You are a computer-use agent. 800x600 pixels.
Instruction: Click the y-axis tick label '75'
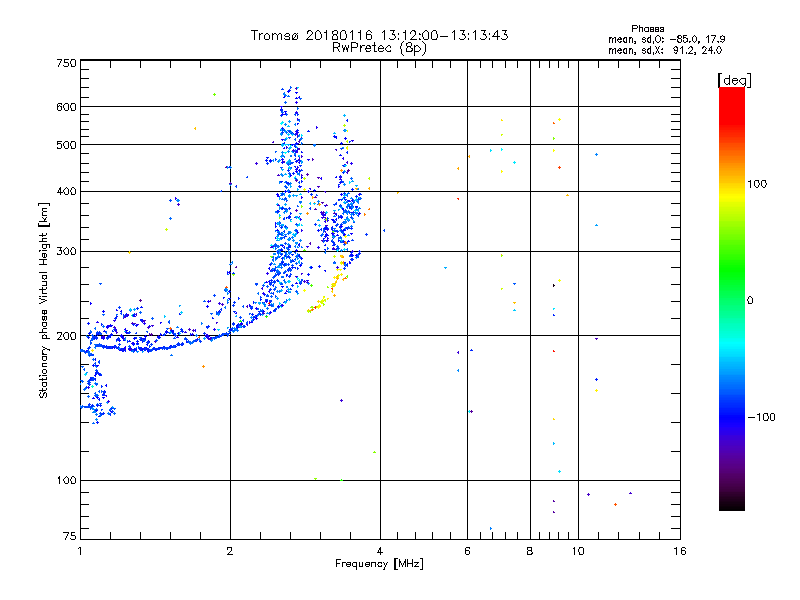(70, 536)
